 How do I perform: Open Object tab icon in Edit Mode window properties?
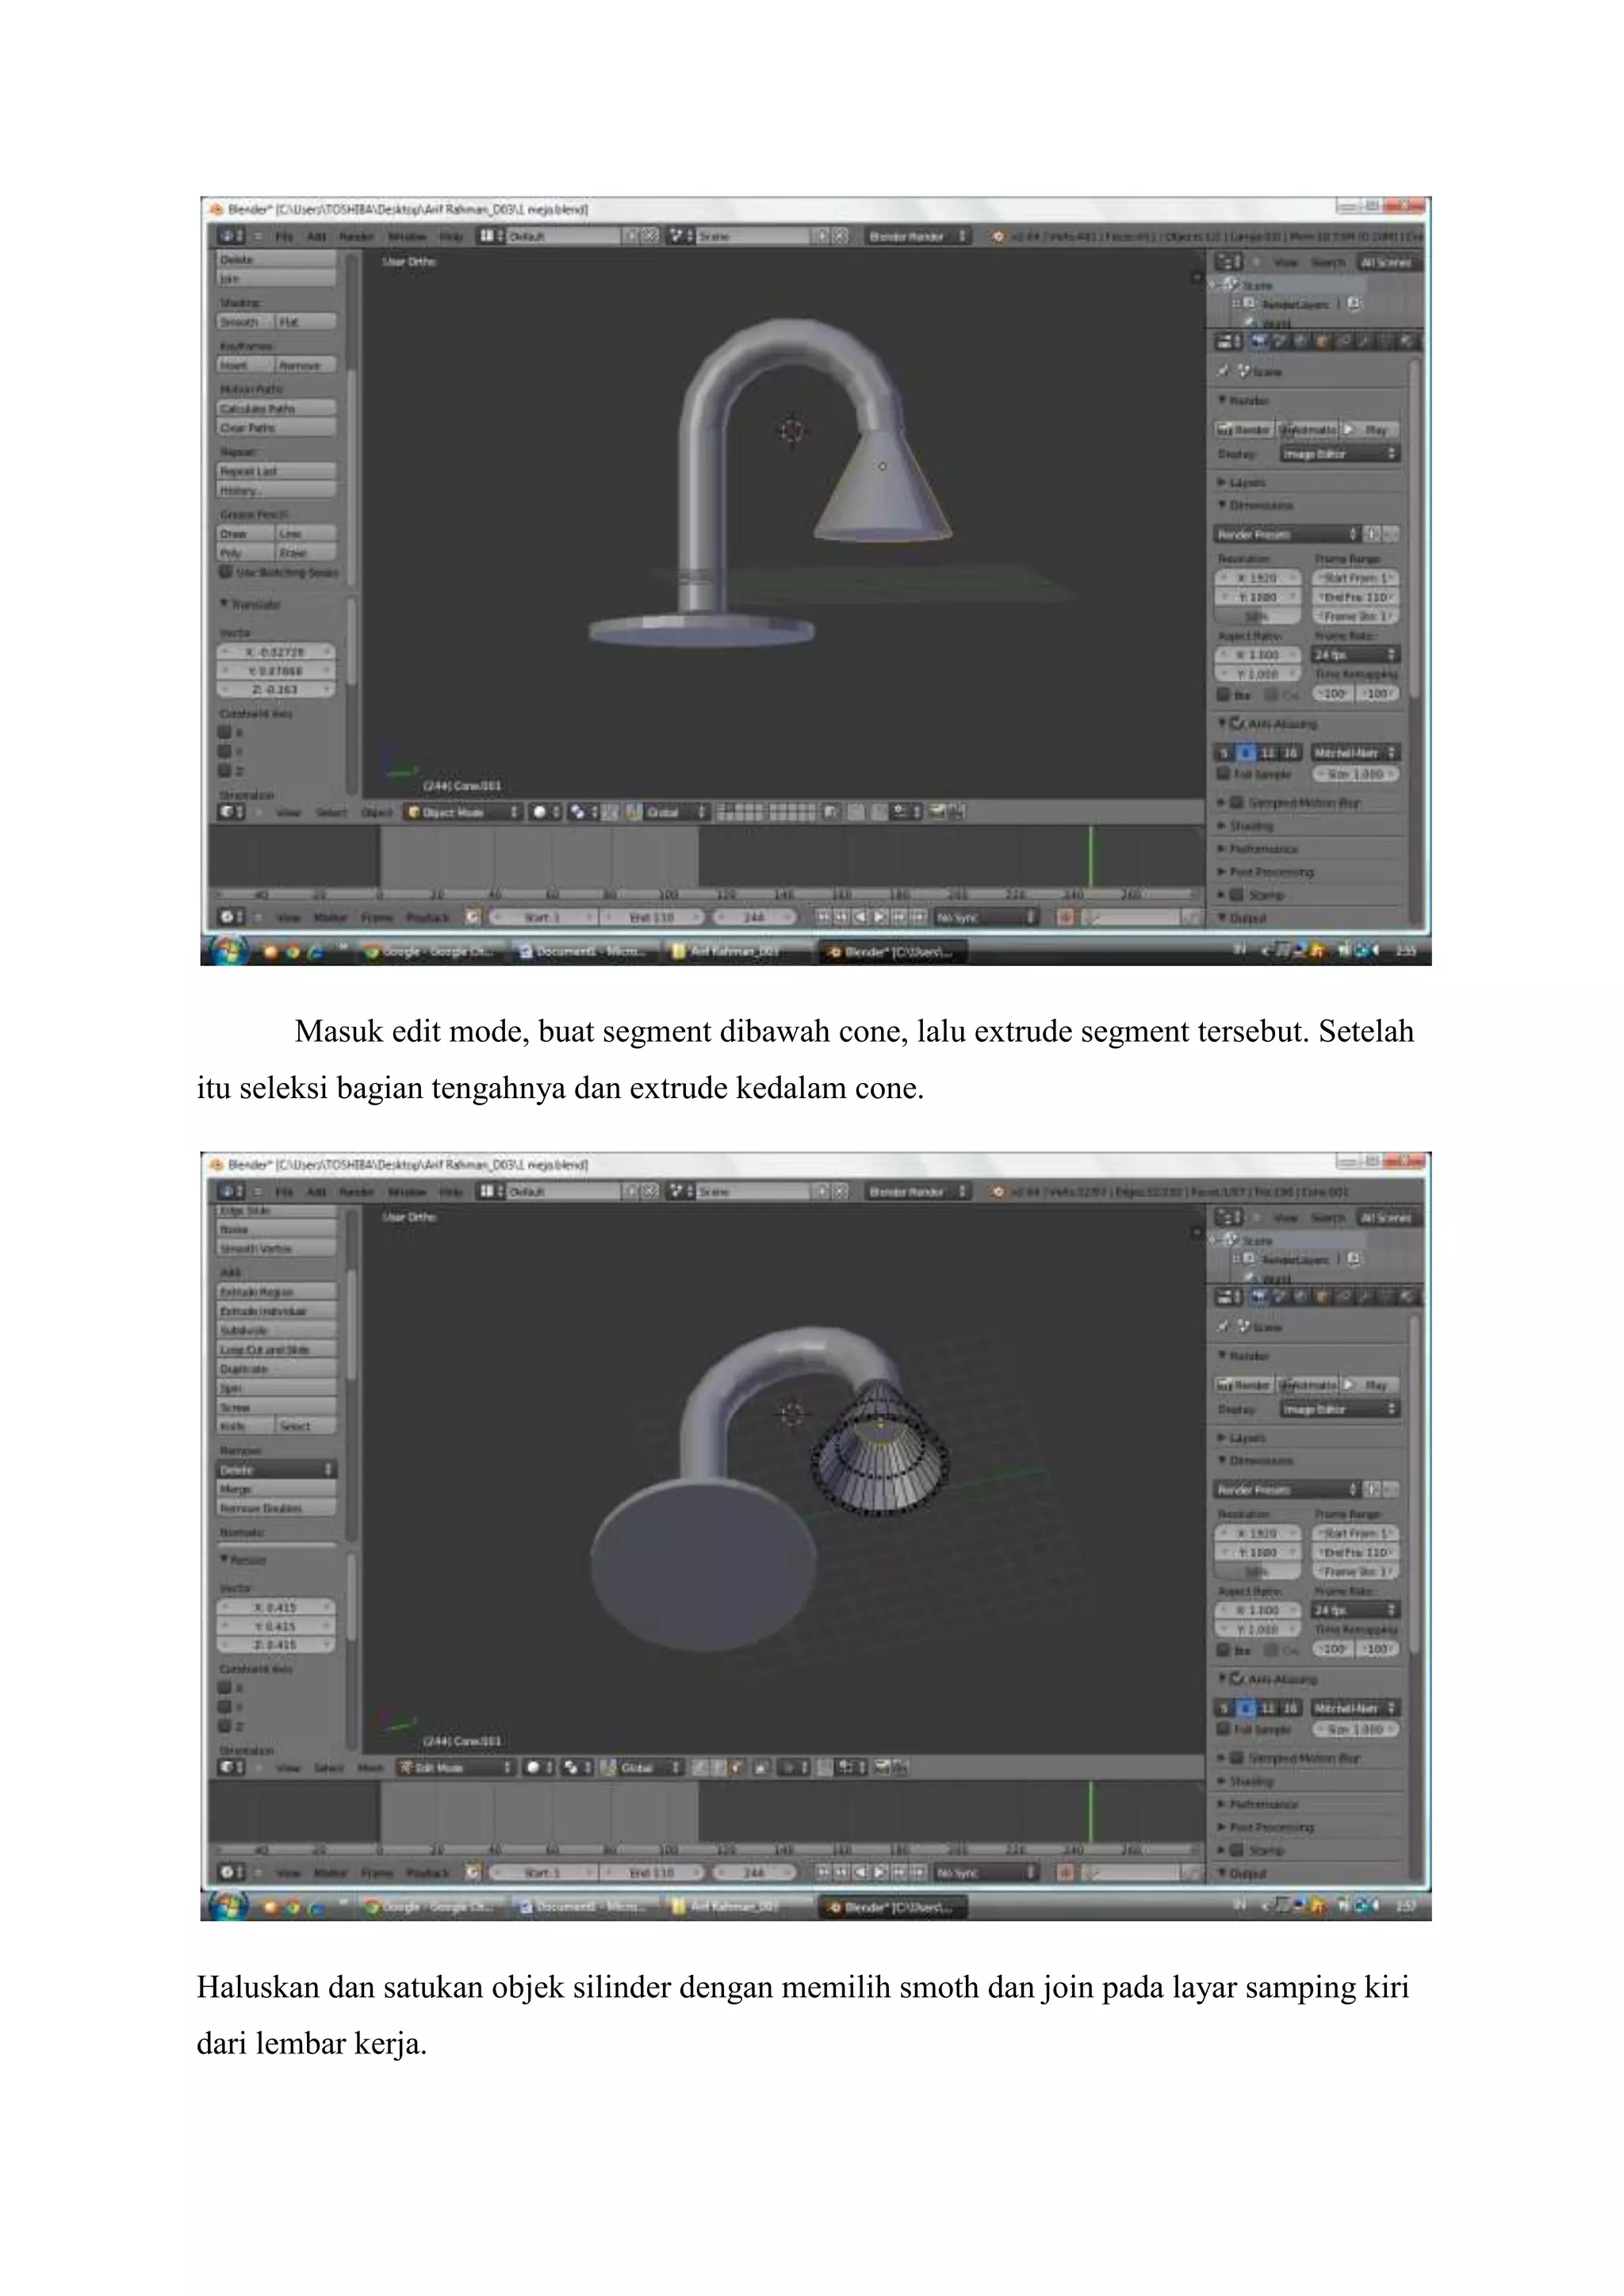[1322, 1297]
